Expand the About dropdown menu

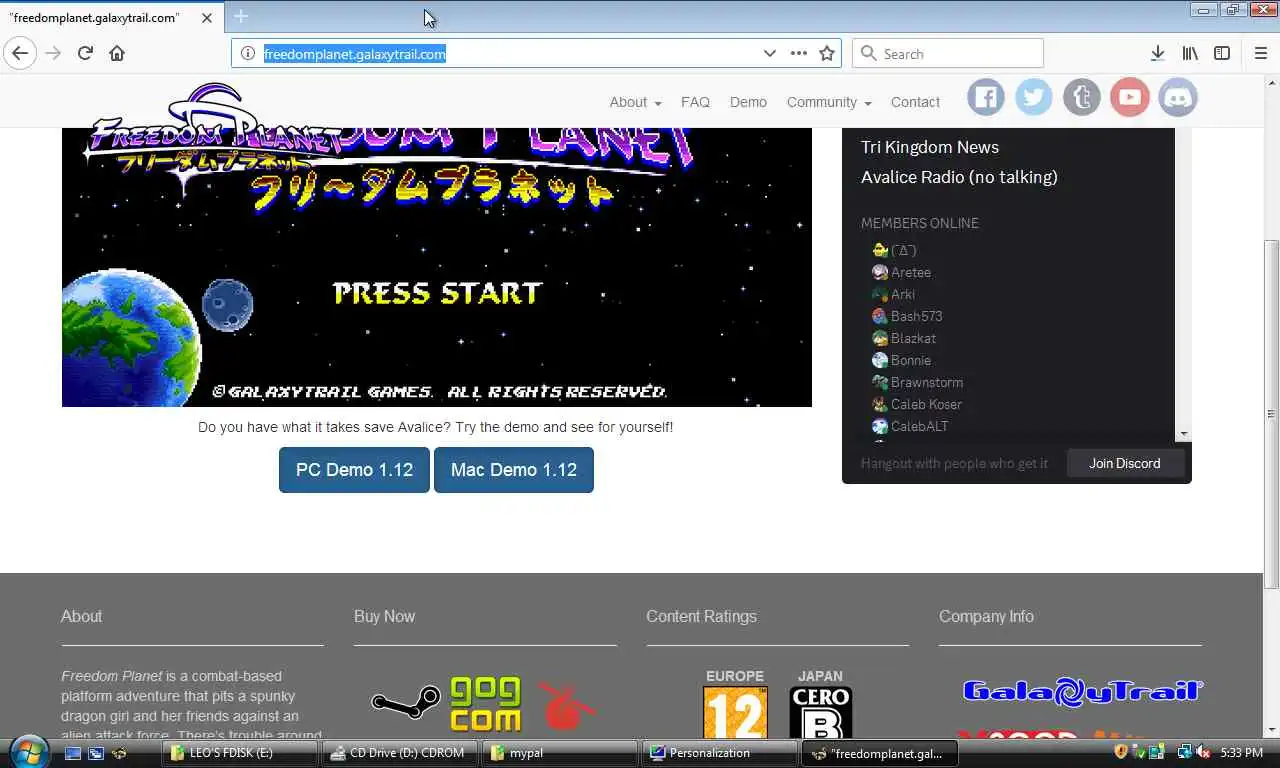click(635, 102)
